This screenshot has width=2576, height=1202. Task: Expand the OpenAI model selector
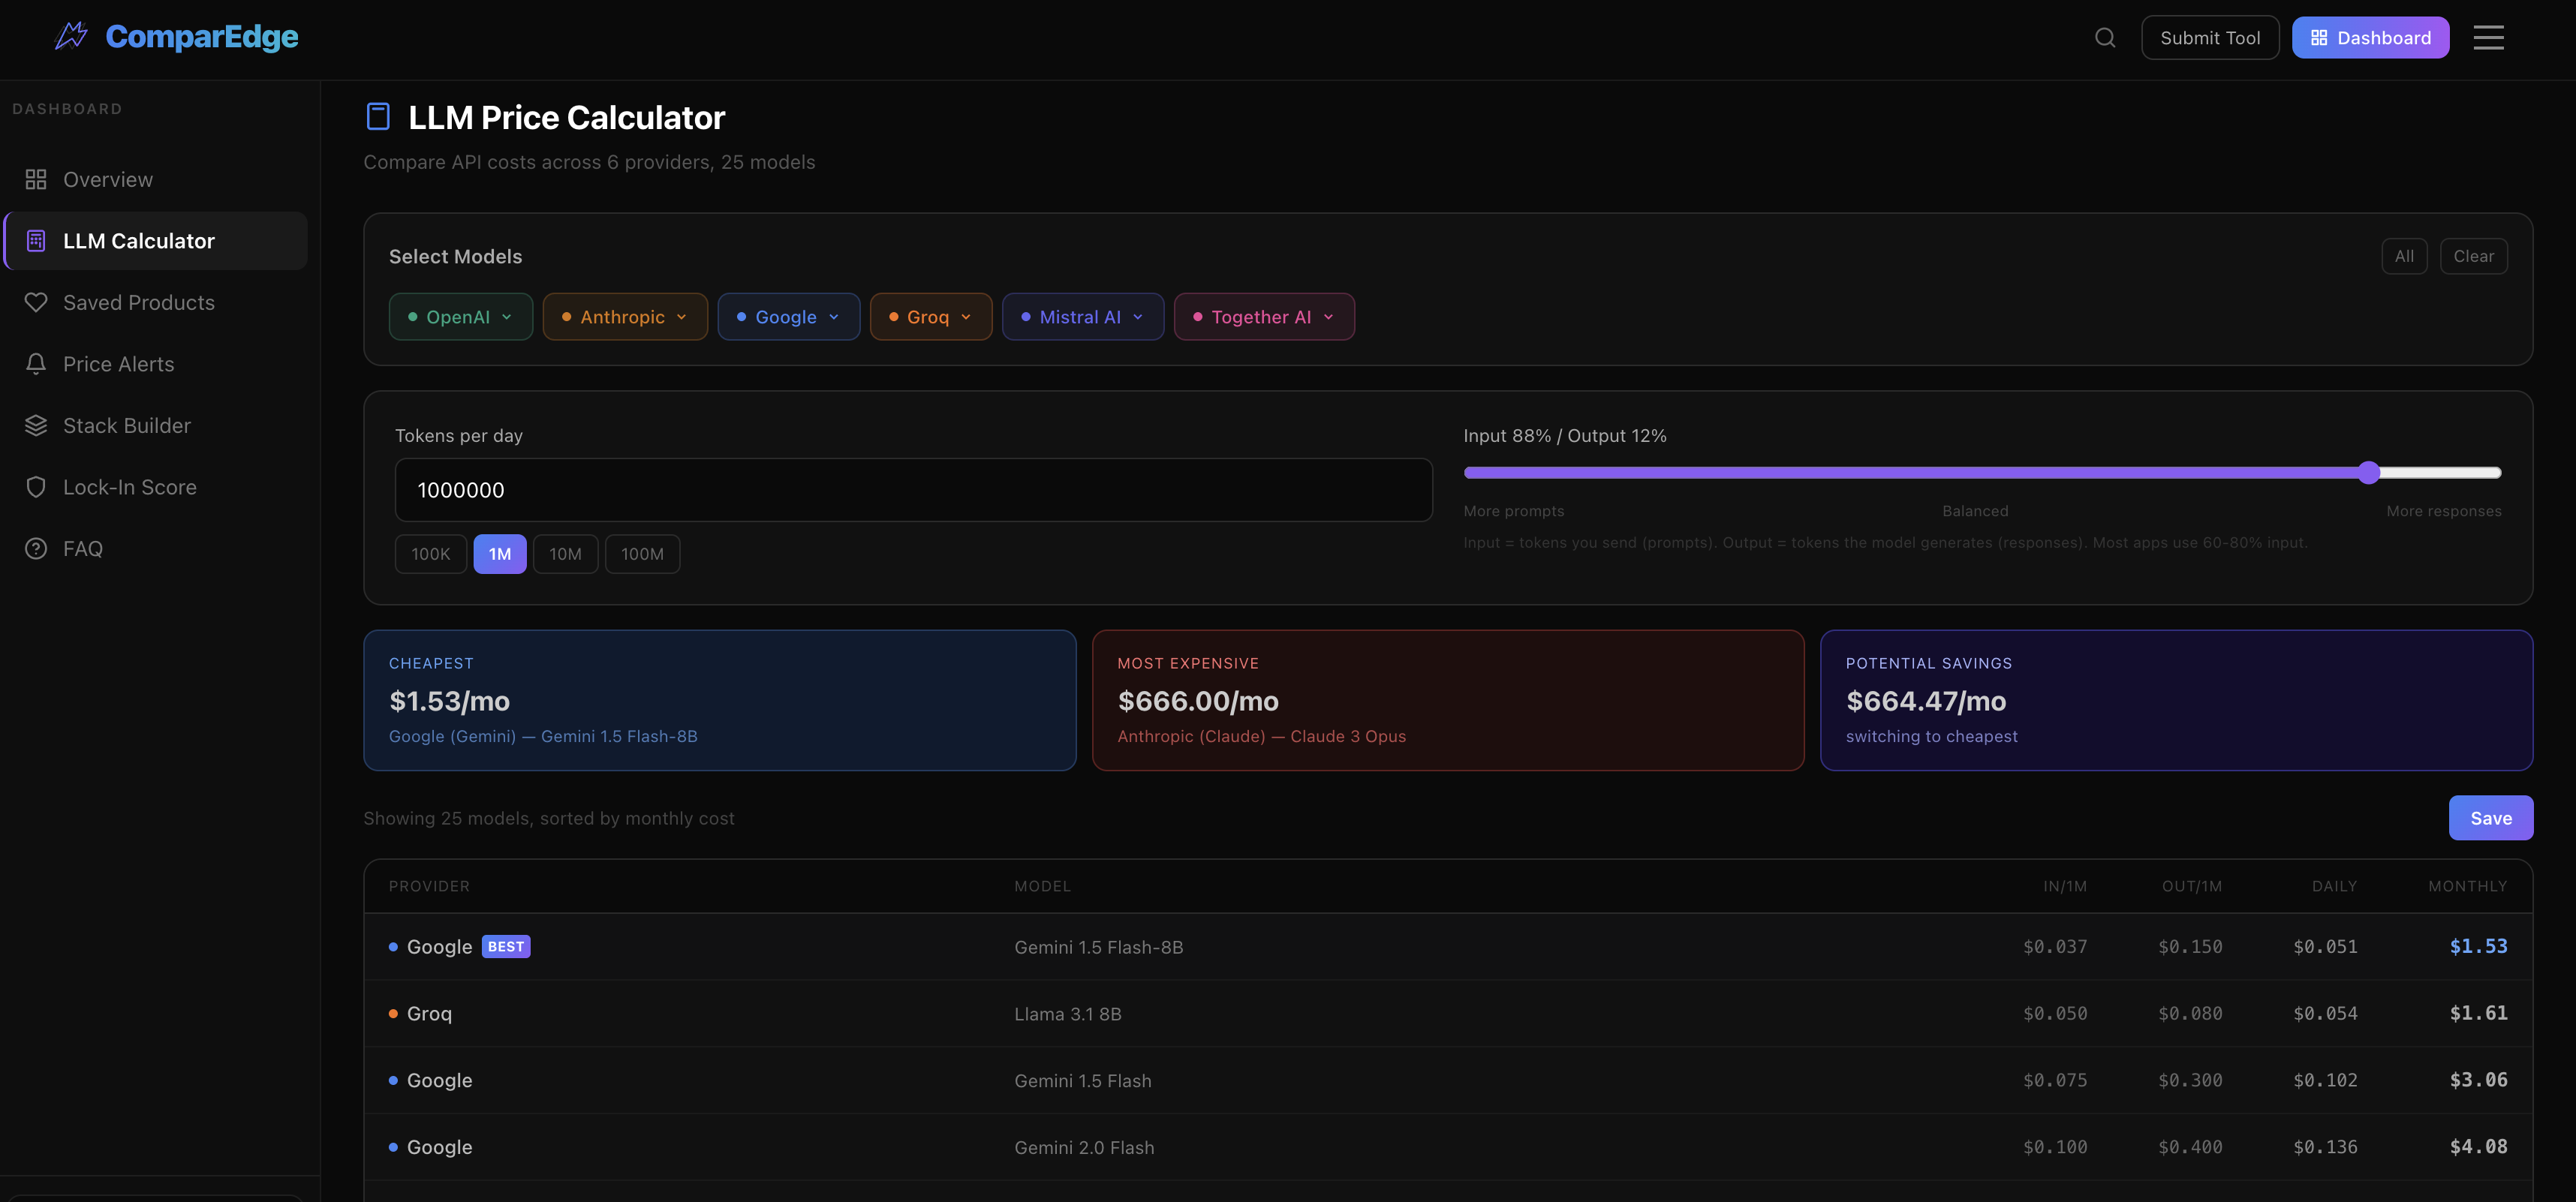(x=460, y=316)
